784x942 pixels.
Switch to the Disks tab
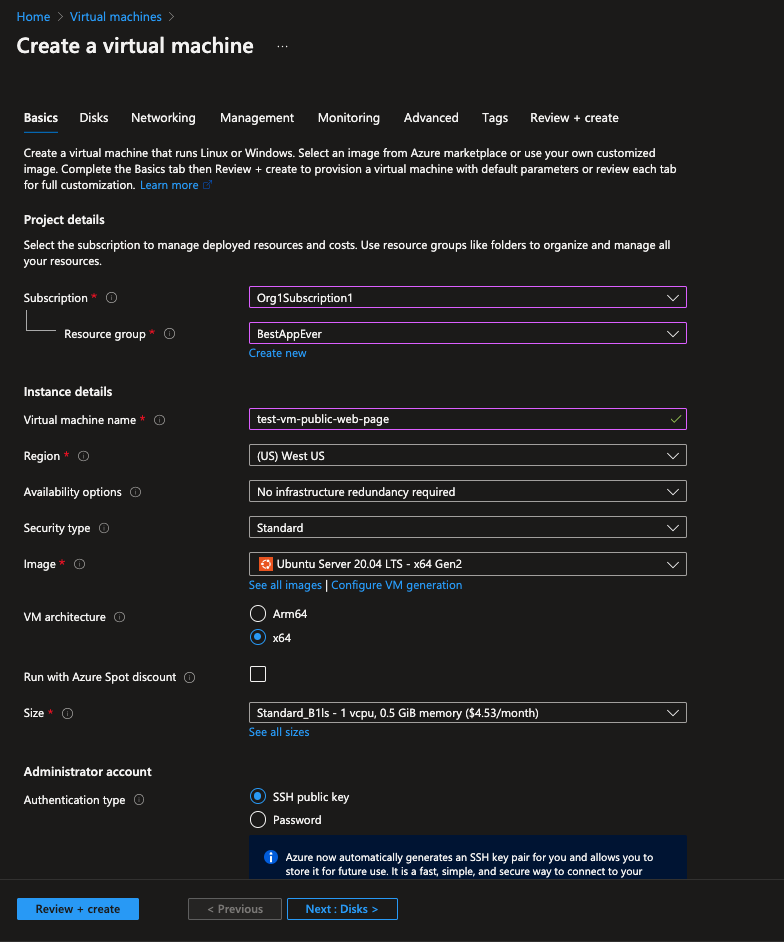click(94, 118)
